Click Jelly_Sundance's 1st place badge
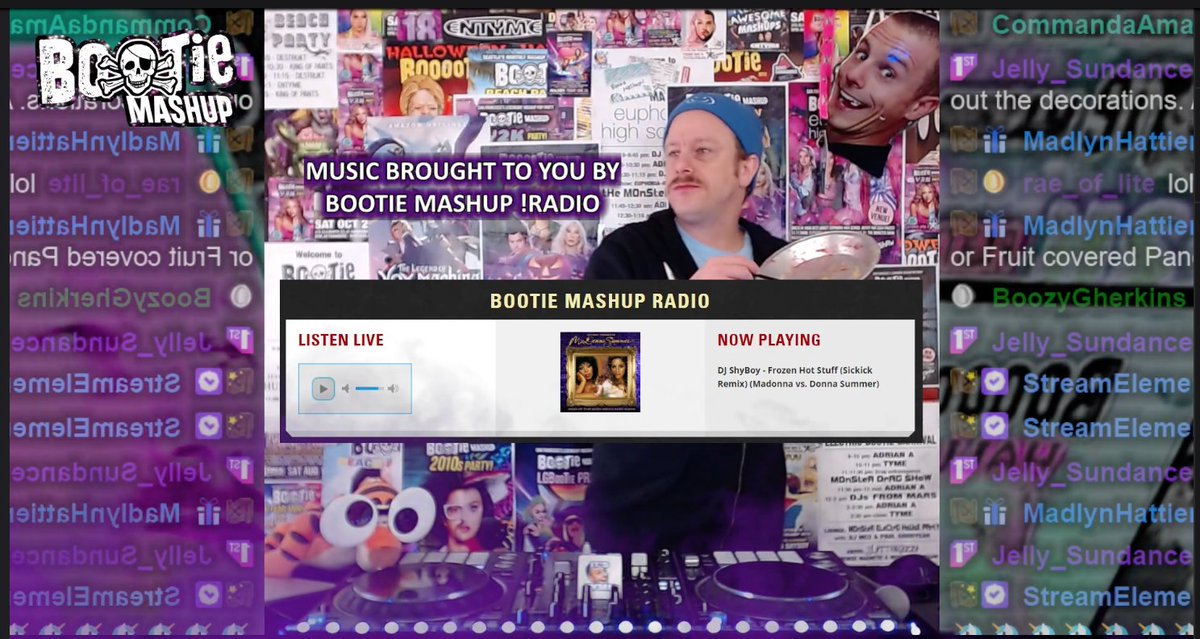The height and width of the screenshot is (639, 1200). [961, 66]
